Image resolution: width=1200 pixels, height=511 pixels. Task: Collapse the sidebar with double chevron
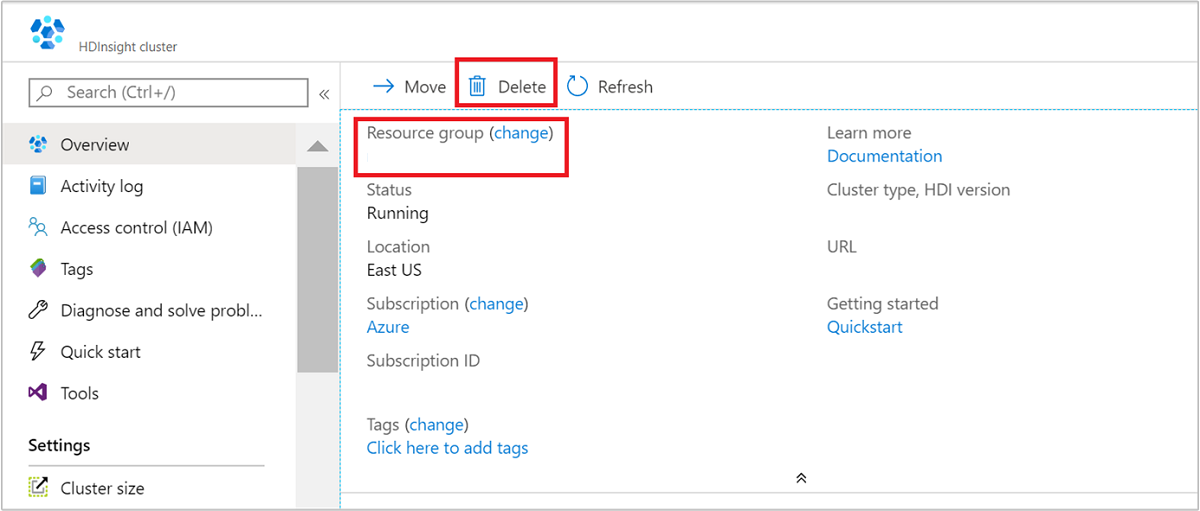click(324, 94)
